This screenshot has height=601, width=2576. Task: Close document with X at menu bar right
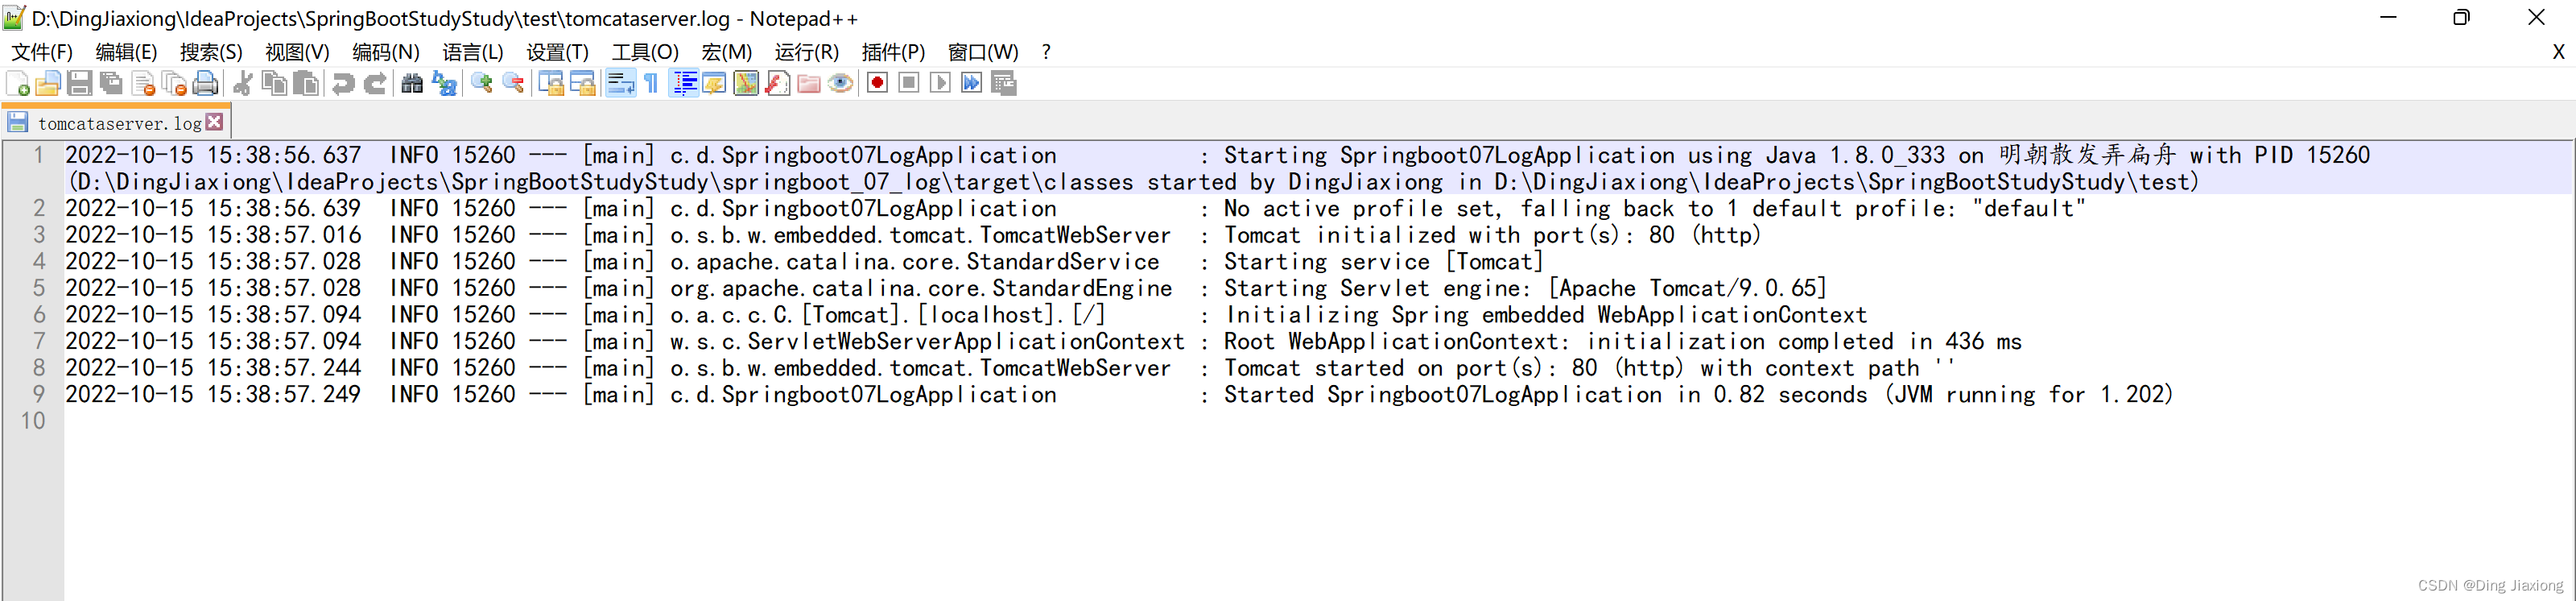pyautogui.click(x=2558, y=52)
